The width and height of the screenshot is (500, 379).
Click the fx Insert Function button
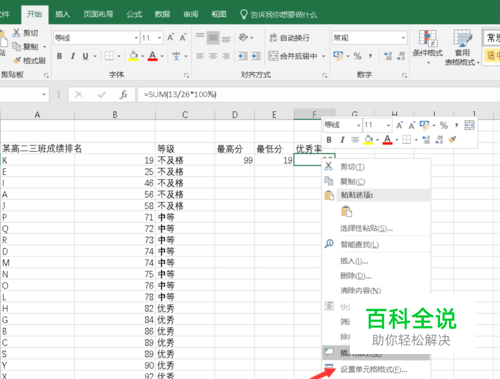(124, 95)
